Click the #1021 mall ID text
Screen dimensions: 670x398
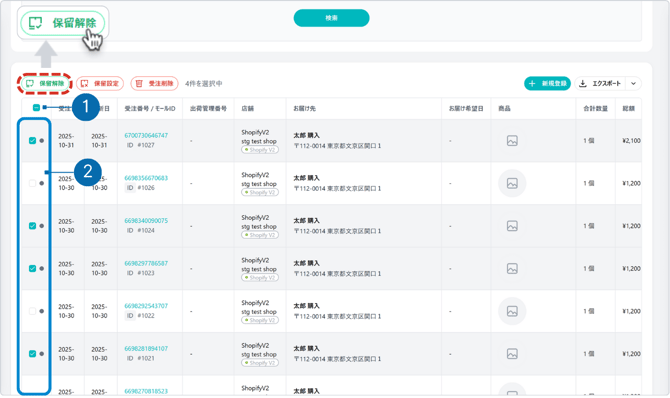coord(146,358)
